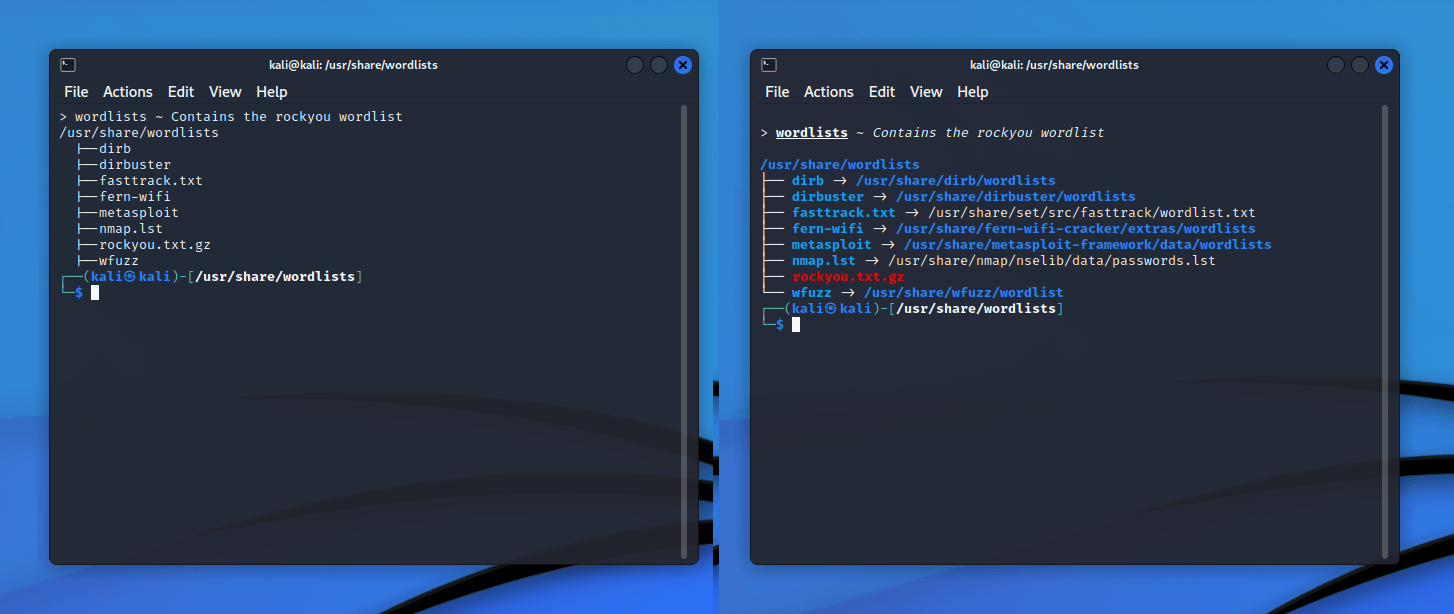Click the terminal icon in left window titlebar
This screenshot has width=1454, height=614.
[x=67, y=65]
